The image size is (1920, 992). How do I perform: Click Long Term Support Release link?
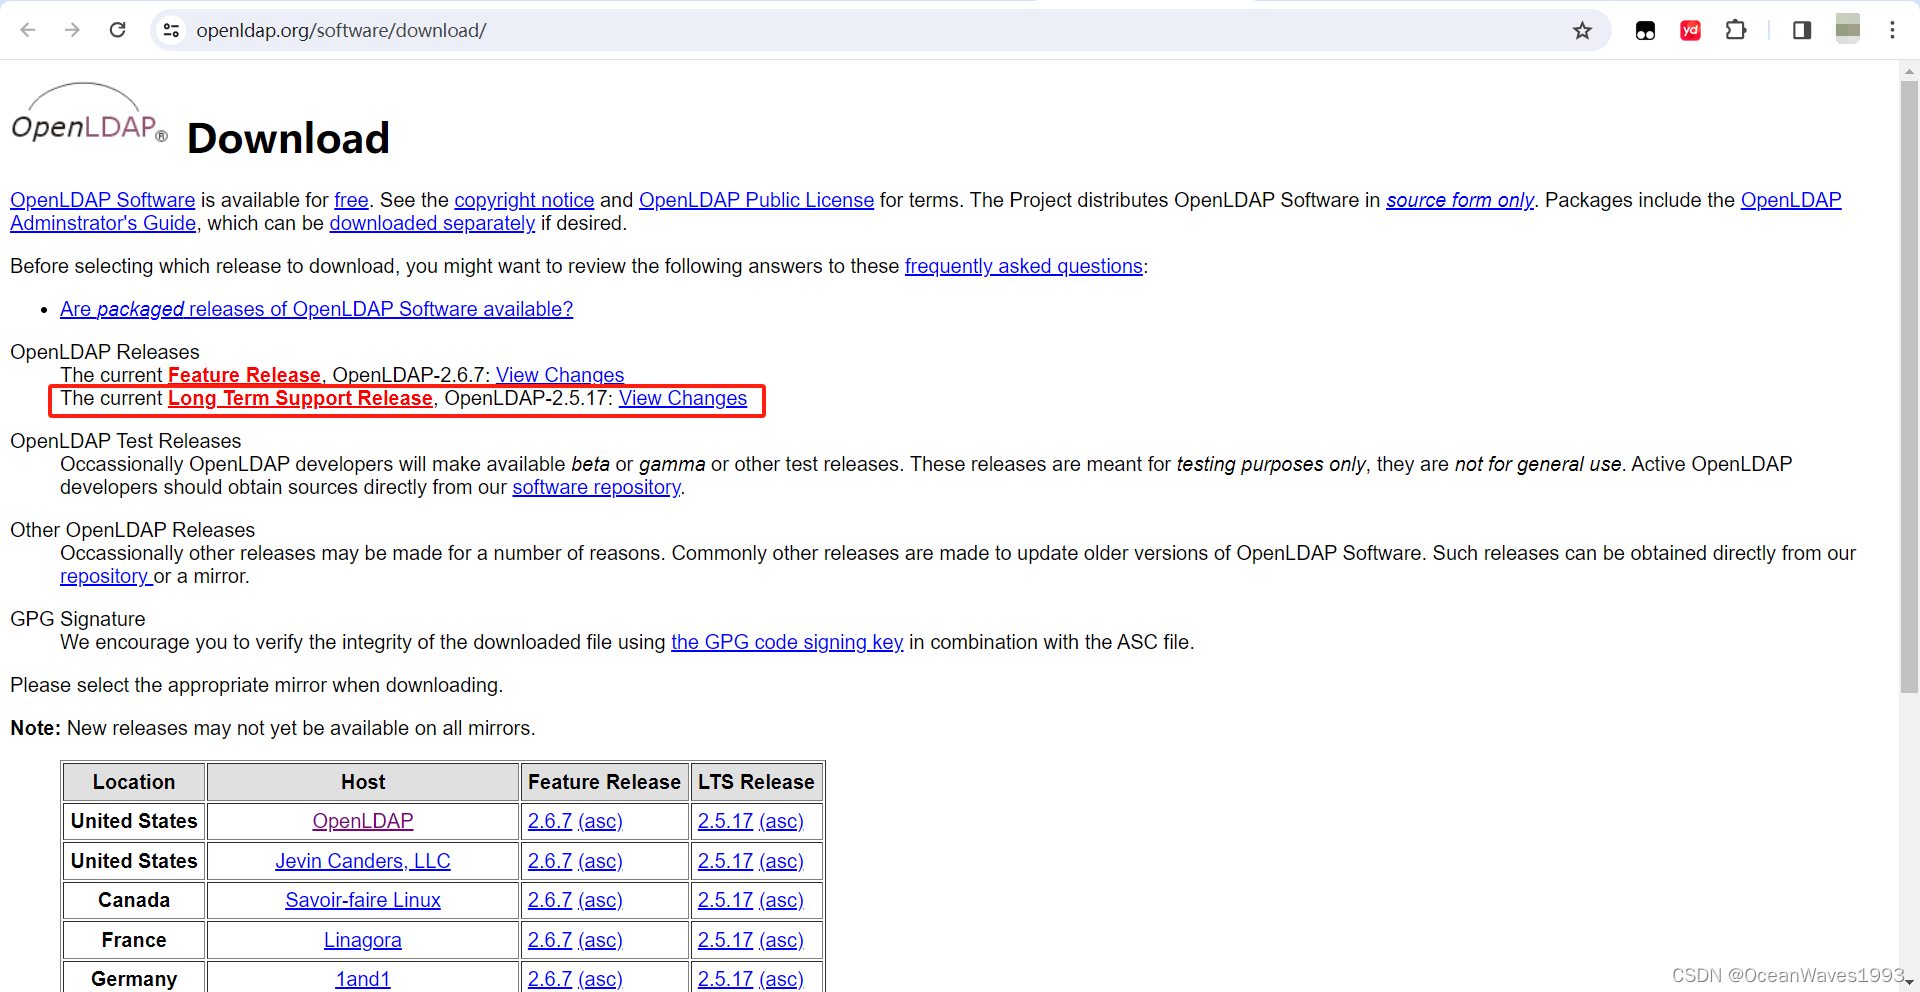point(300,398)
